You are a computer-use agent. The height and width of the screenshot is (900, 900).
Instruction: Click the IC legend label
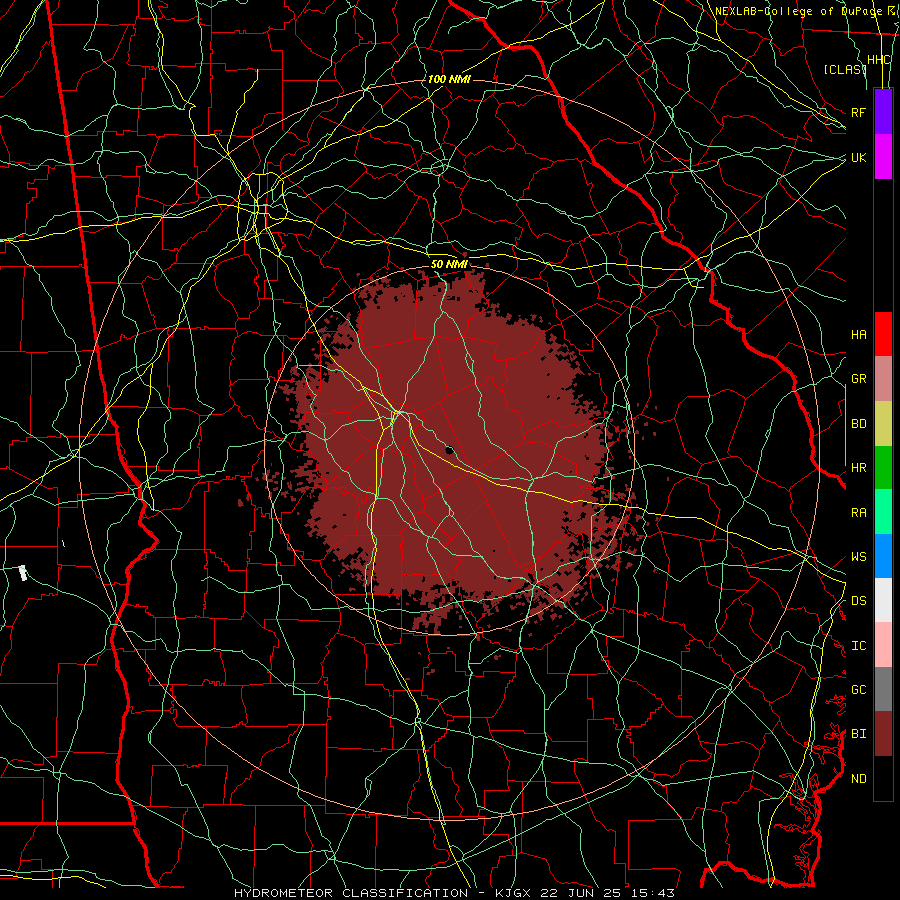858,645
